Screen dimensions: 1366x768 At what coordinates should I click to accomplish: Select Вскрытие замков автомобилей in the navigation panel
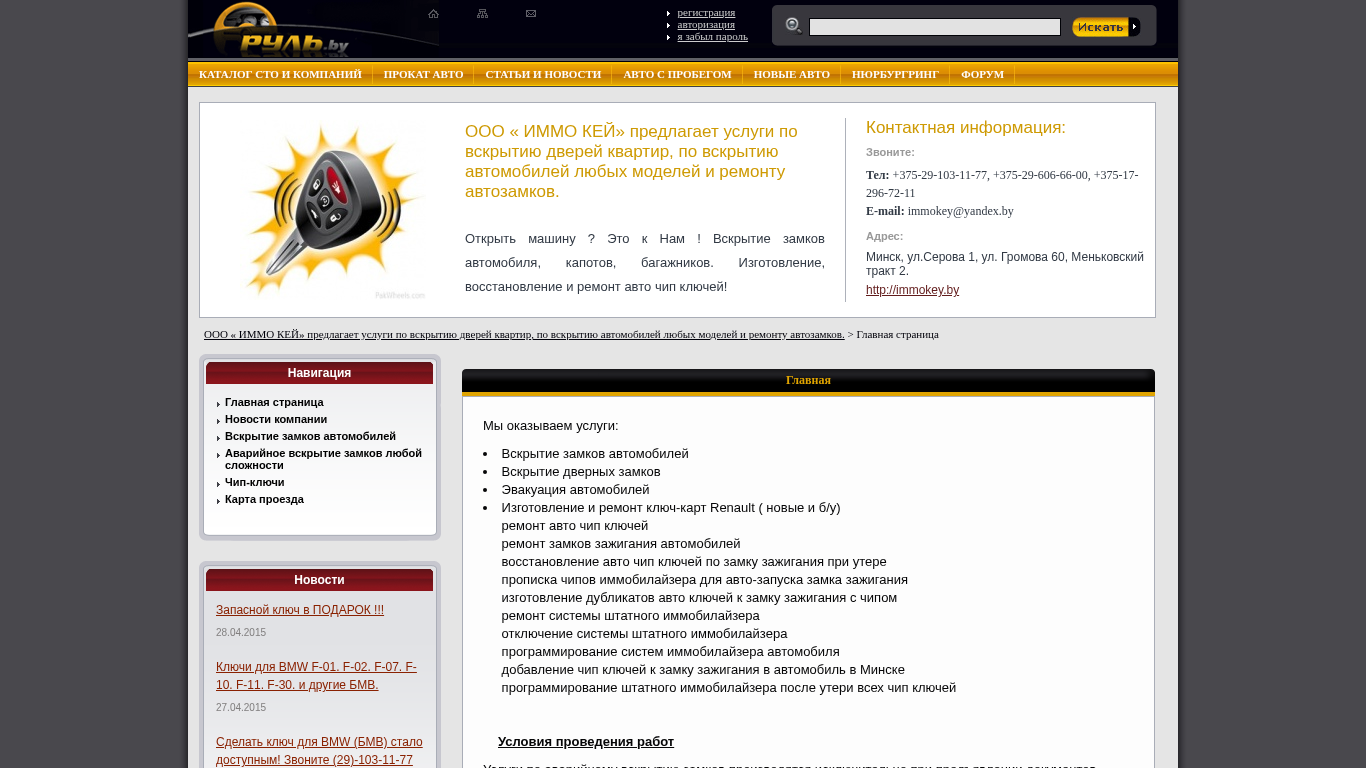[310, 436]
